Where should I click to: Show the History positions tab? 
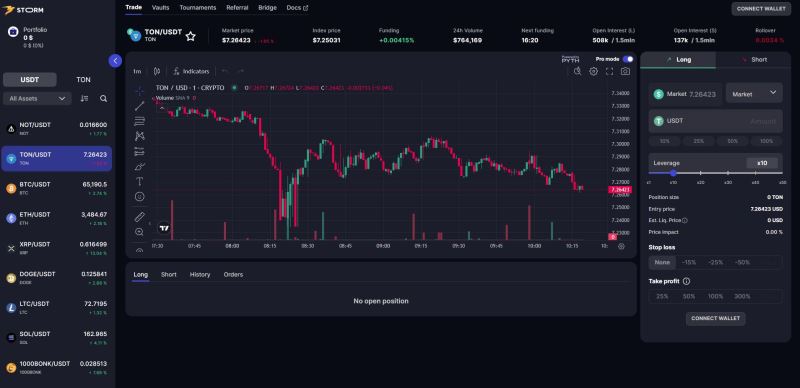(200, 275)
